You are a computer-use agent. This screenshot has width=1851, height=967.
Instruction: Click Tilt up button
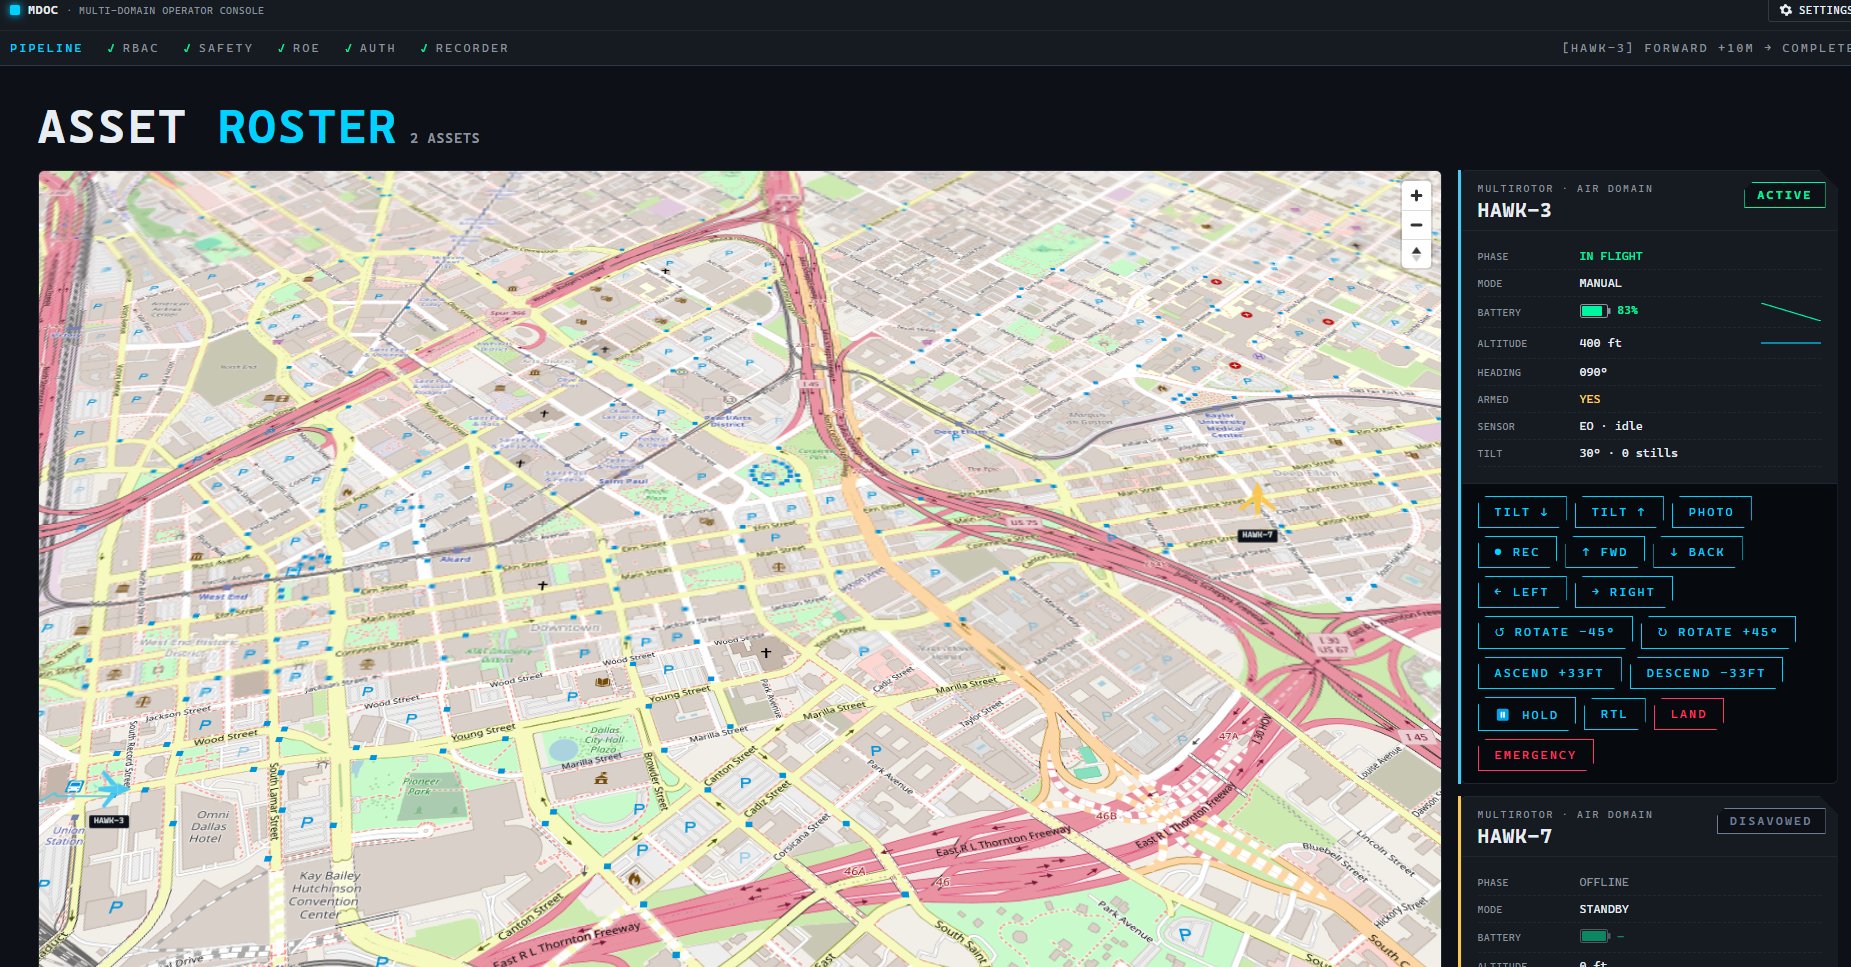pos(1618,512)
